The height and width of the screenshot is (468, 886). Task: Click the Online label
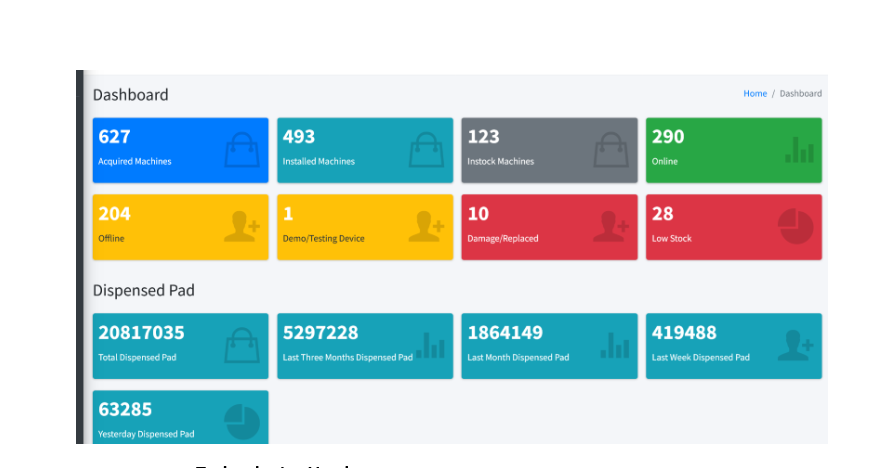(664, 161)
